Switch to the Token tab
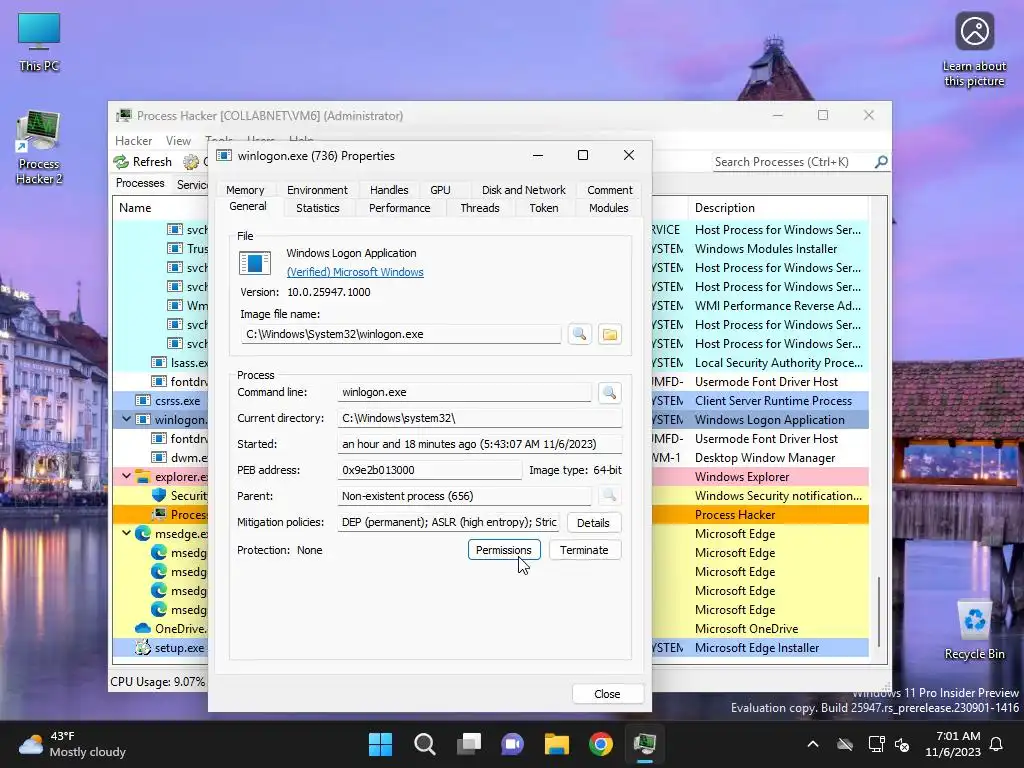The image size is (1024, 768). coord(544,208)
